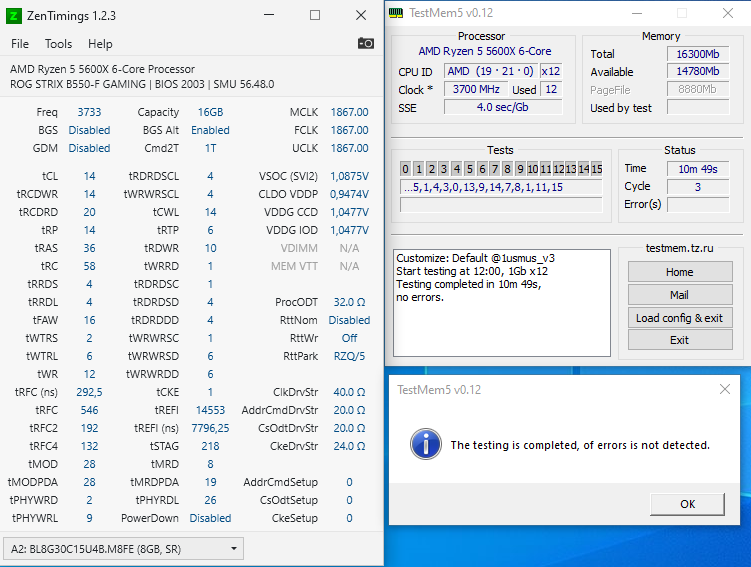Select test number 10 box in Tests

[x=533, y=169]
